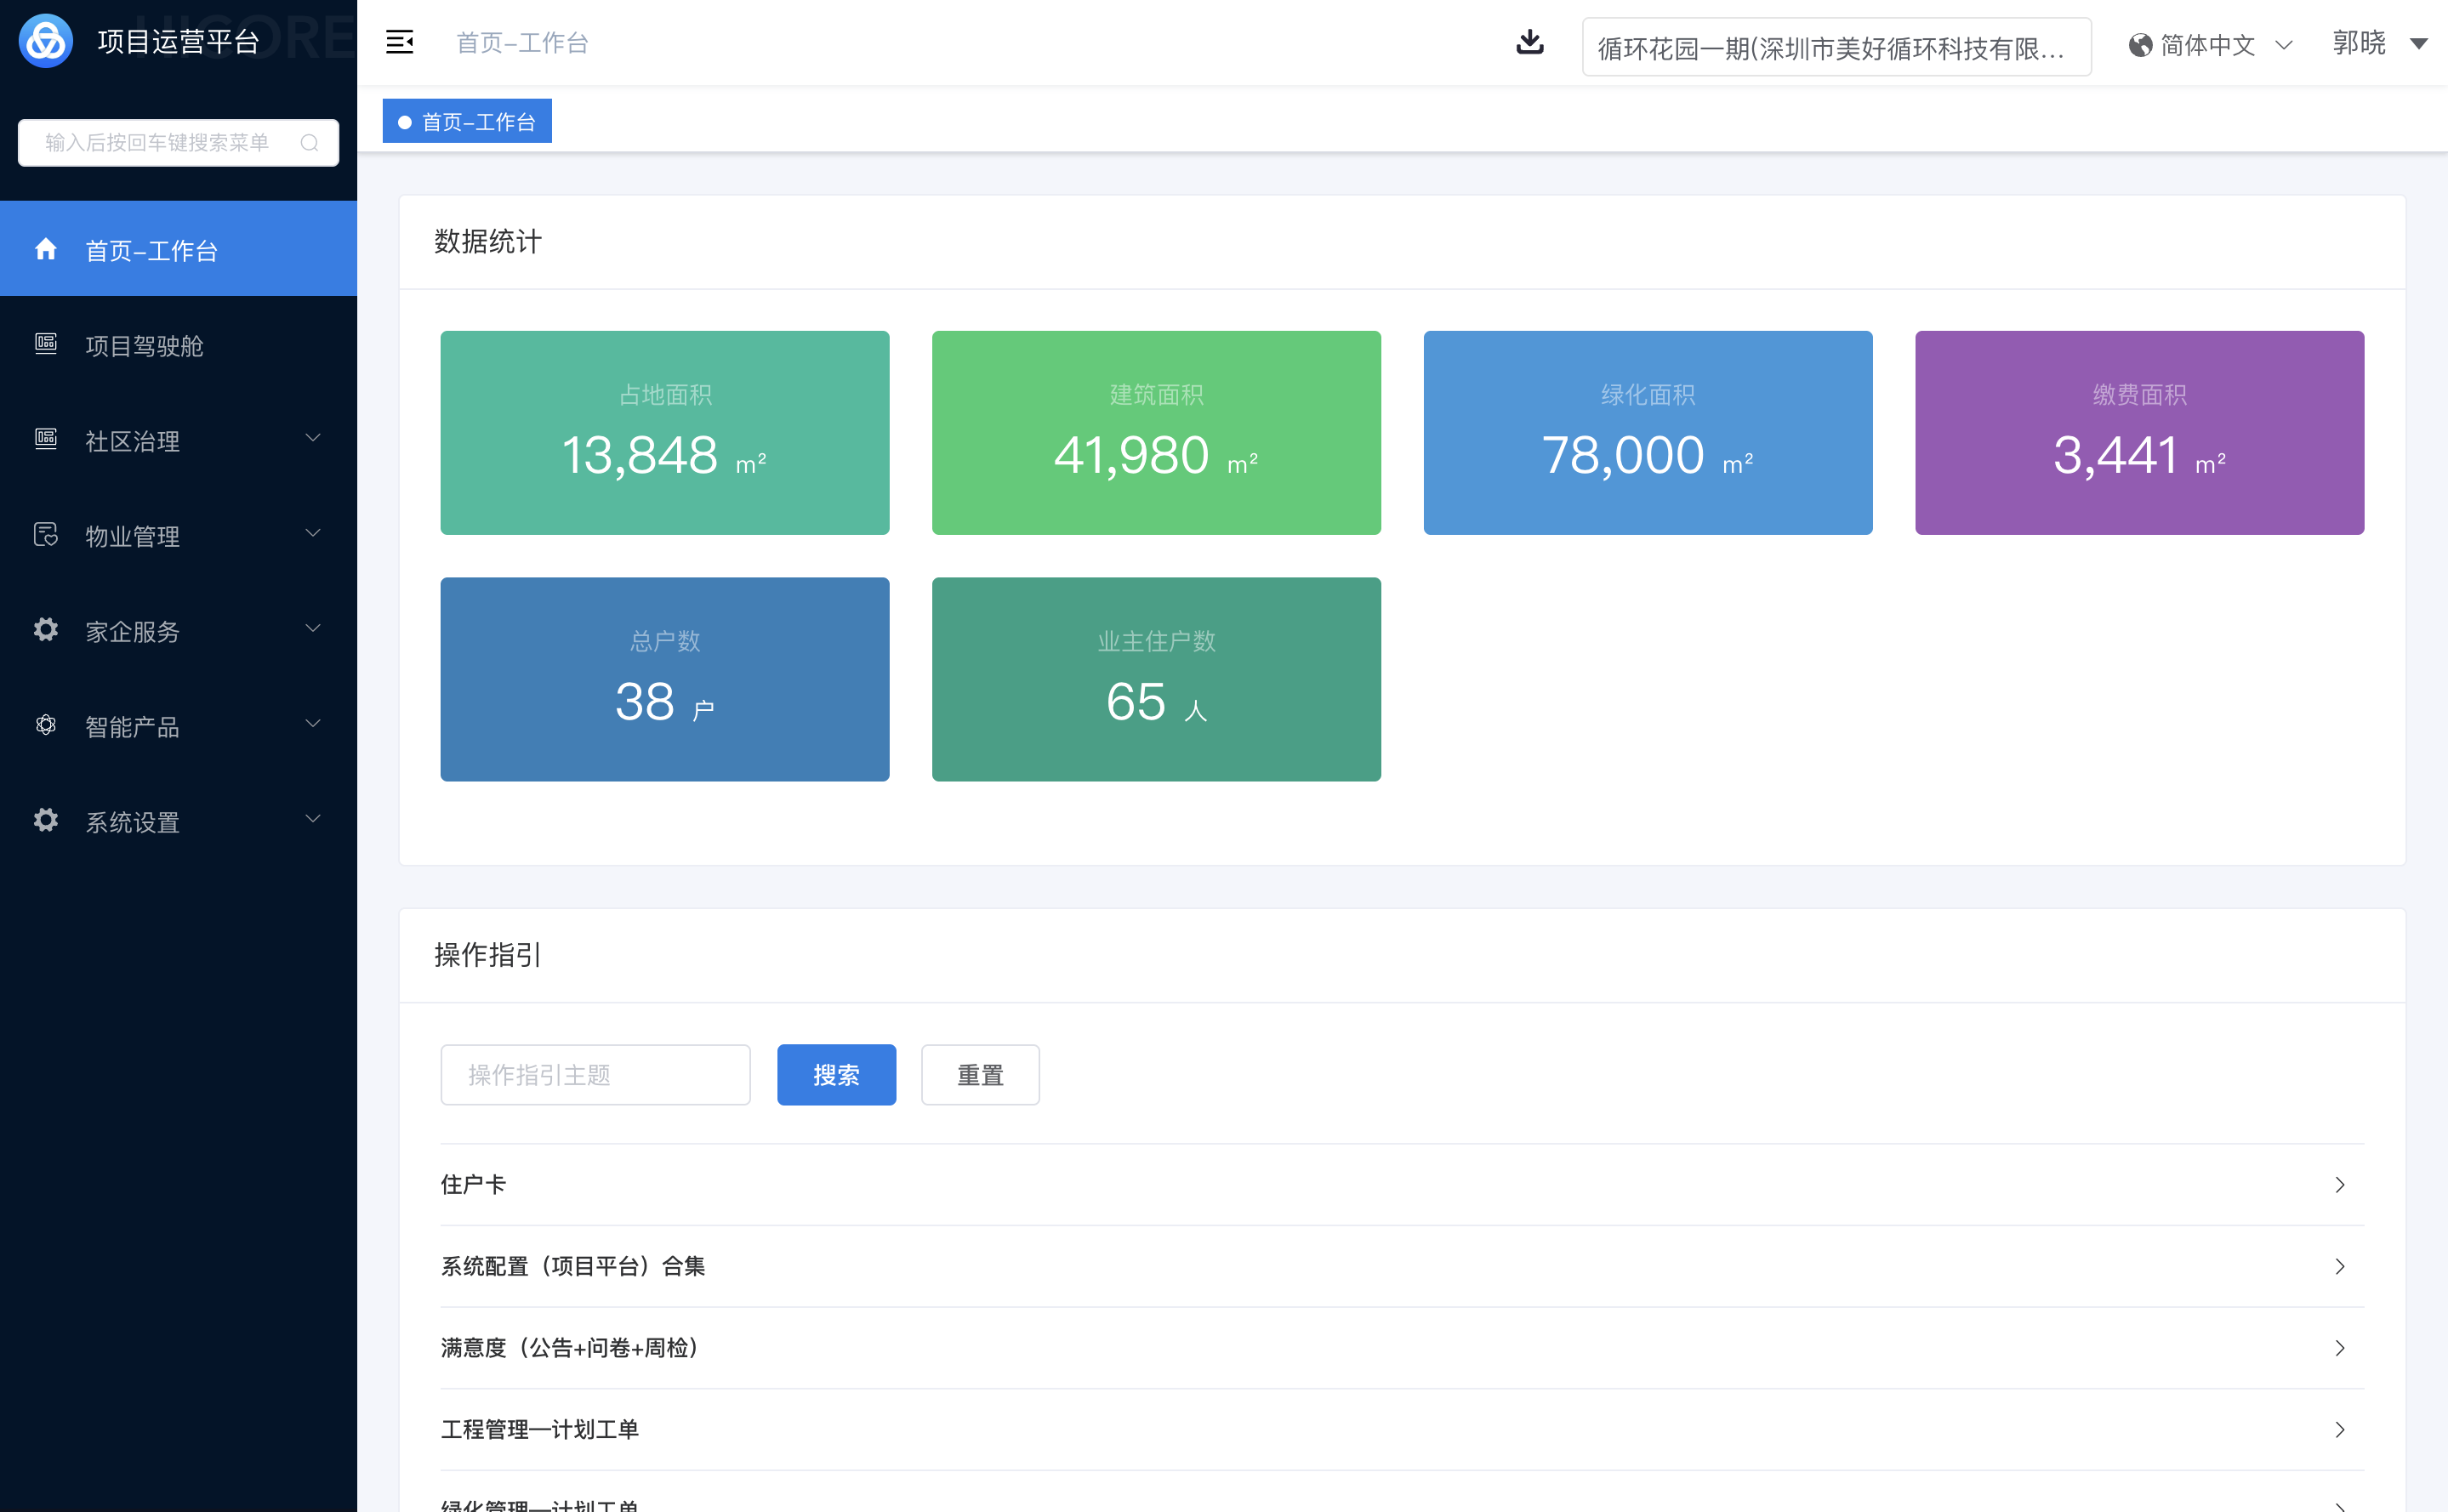2448x1512 pixels.
Task: Click the 操作指引主题 input field
Action: tap(595, 1075)
